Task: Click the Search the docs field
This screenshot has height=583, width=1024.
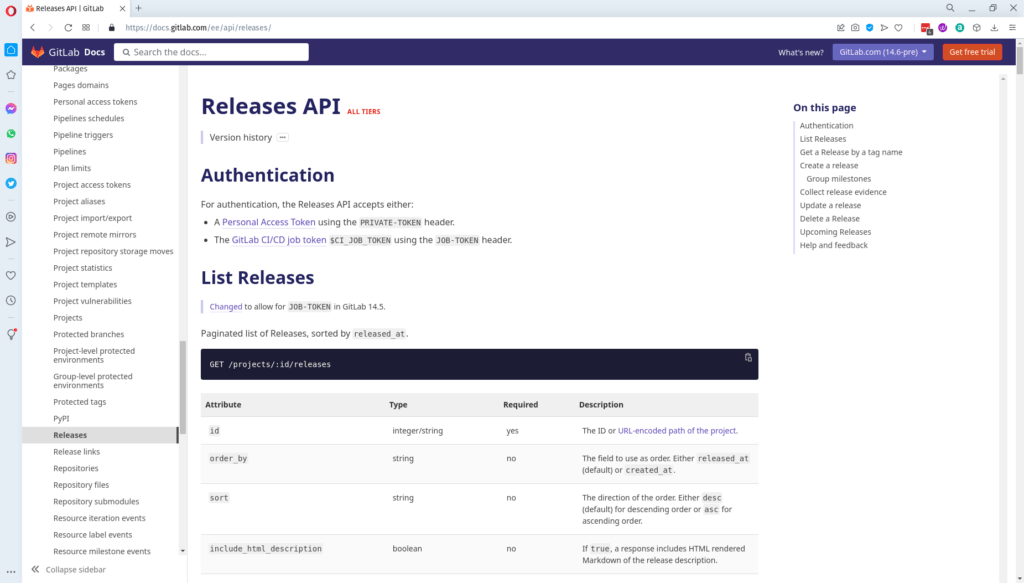Action: coord(211,52)
